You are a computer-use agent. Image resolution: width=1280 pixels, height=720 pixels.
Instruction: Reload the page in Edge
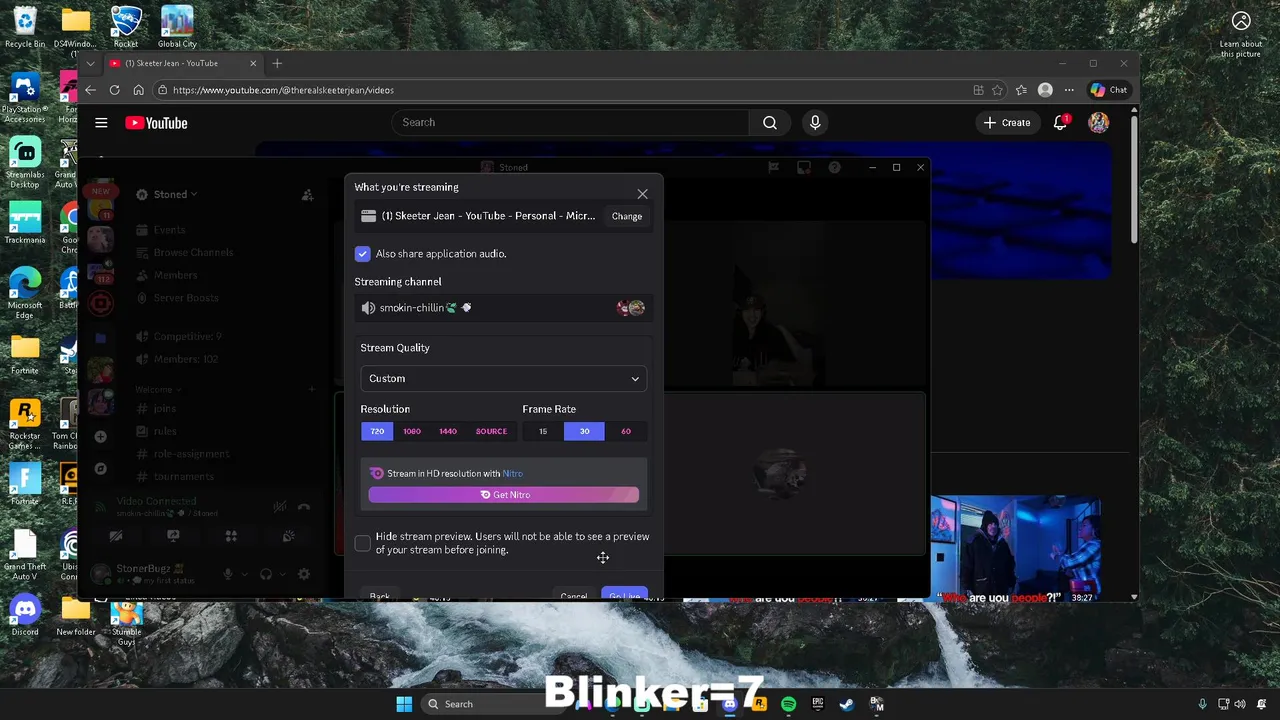pos(114,90)
